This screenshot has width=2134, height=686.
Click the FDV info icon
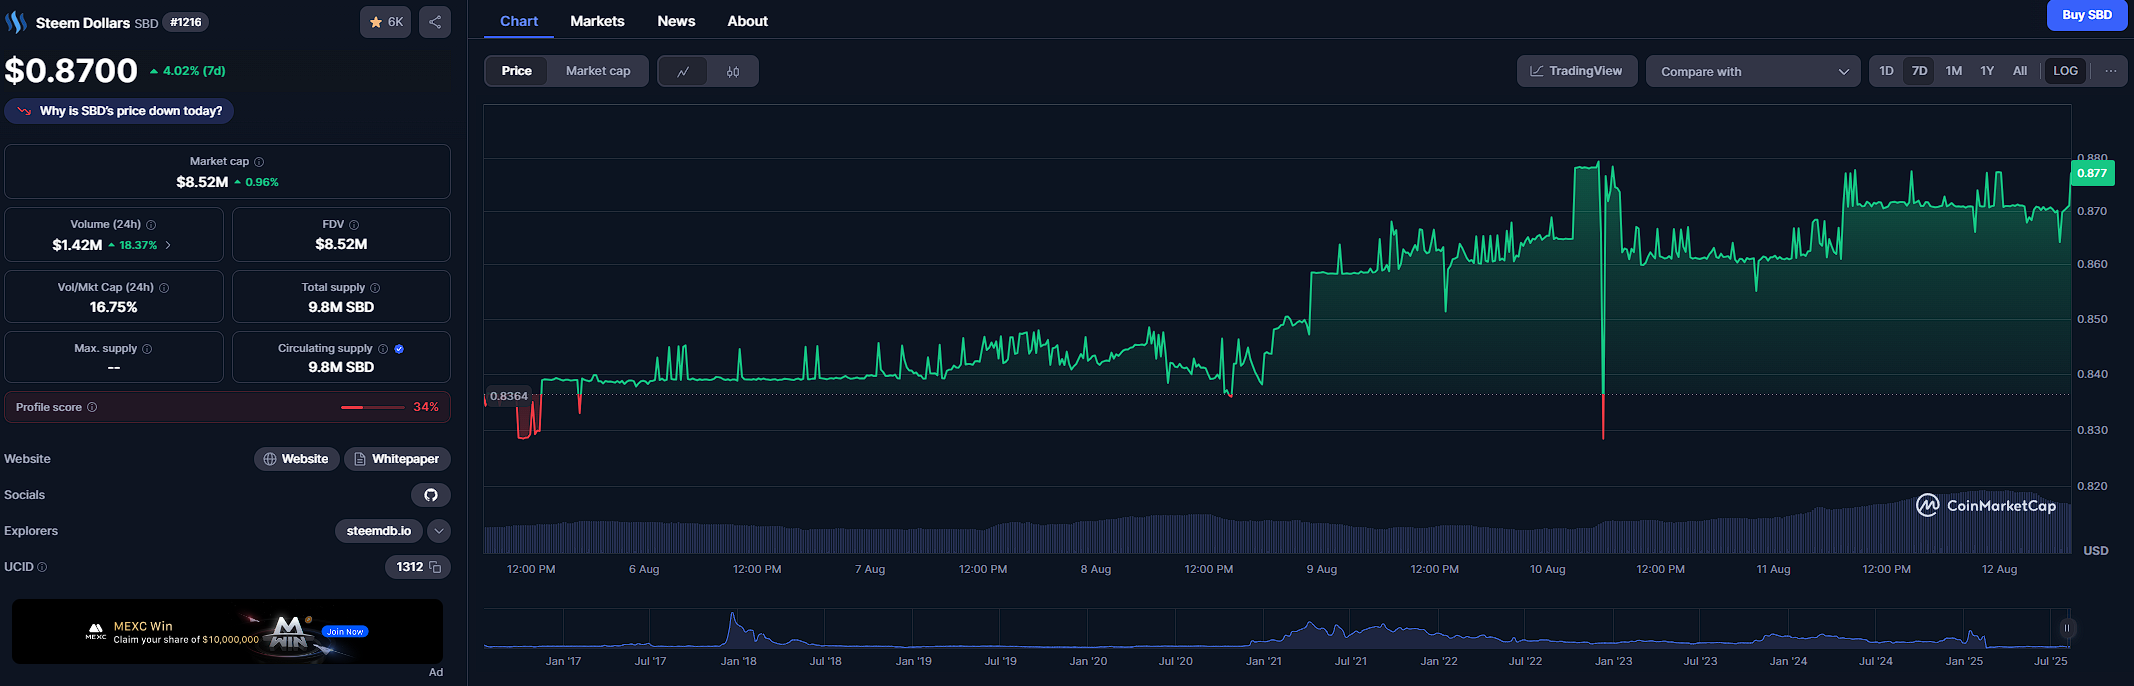pos(354,225)
